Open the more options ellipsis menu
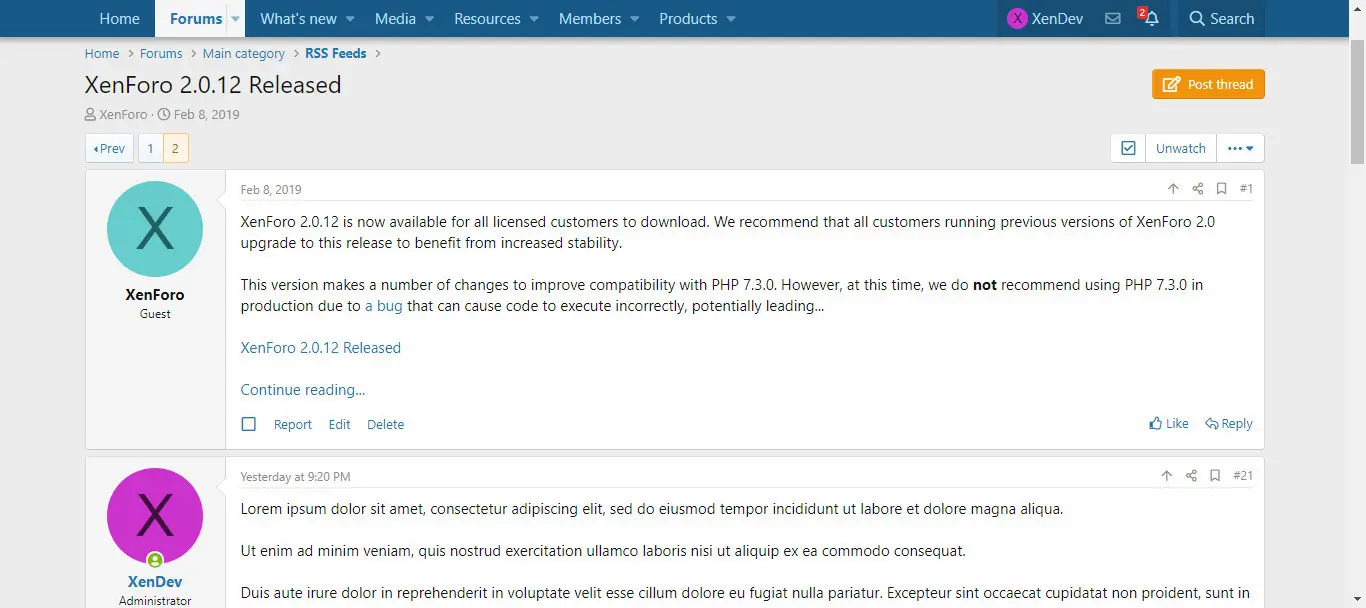The image size is (1366, 608). (1240, 148)
